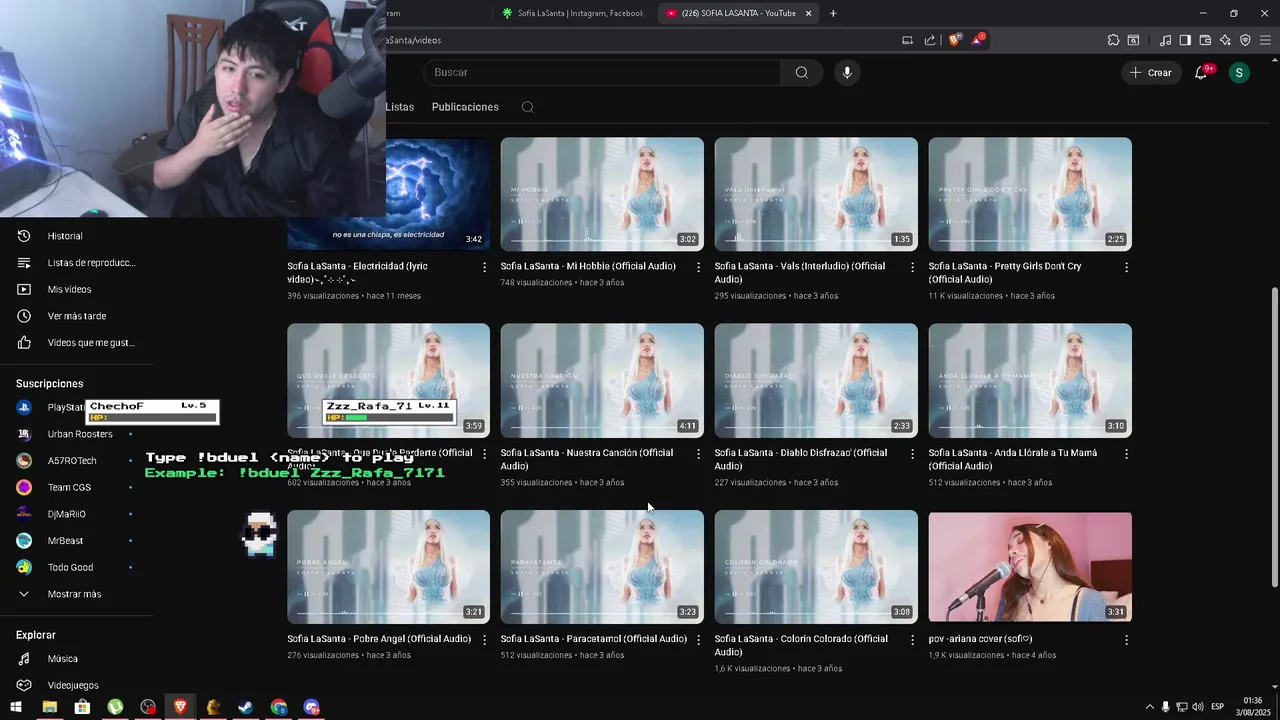The width and height of the screenshot is (1280, 720).
Task: Open uTorrent from the taskbar
Action: click(115, 707)
